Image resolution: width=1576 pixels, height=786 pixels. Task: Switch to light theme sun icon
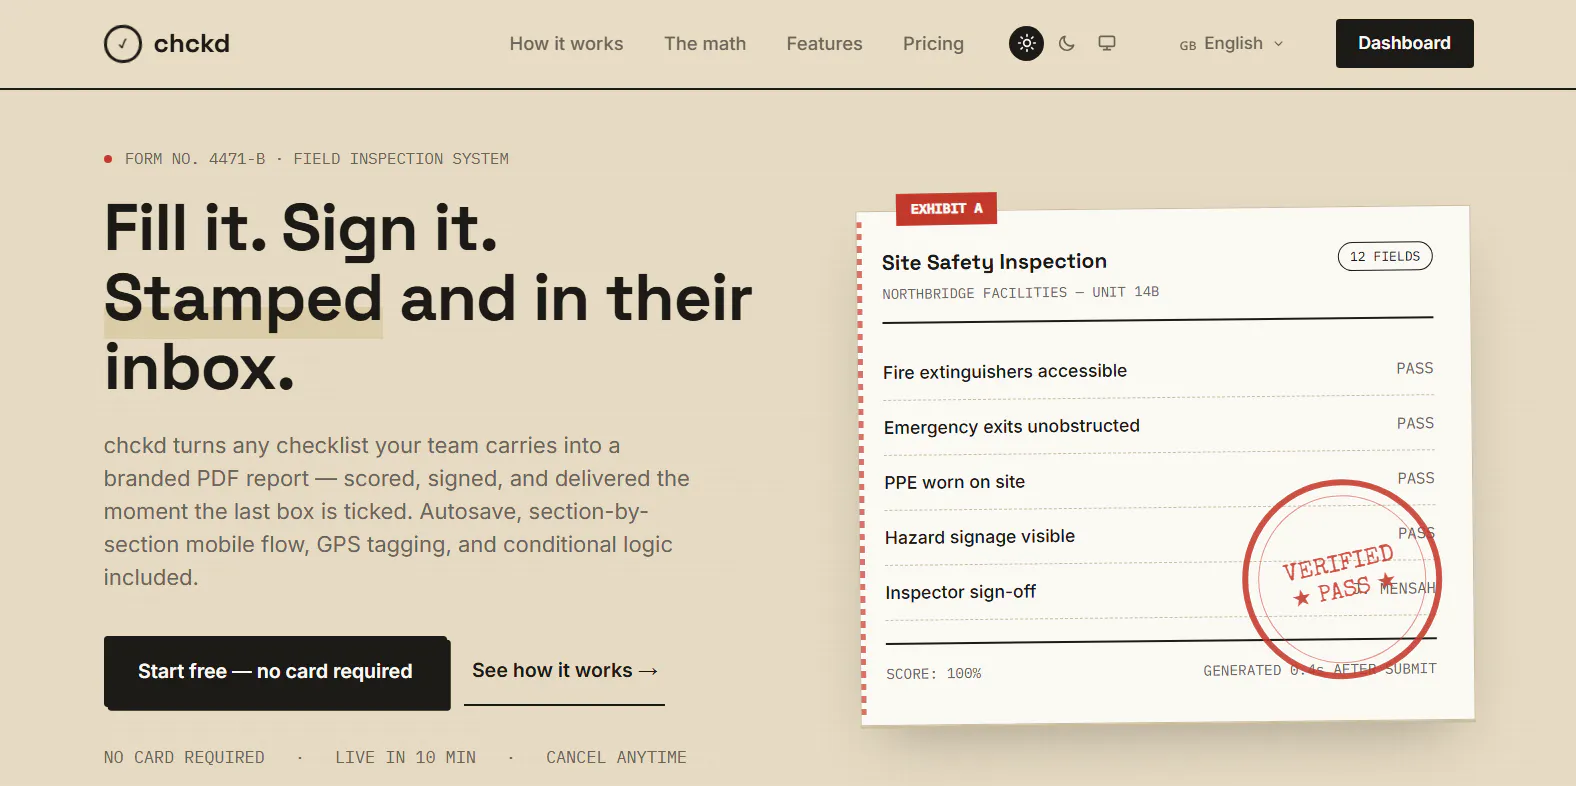[x=1026, y=43]
